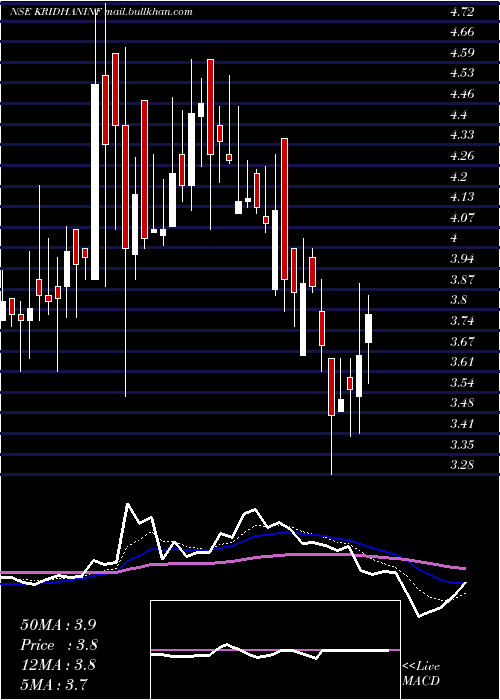Click the 3.8 price axis label
This screenshot has width=500, height=700.
459,300
